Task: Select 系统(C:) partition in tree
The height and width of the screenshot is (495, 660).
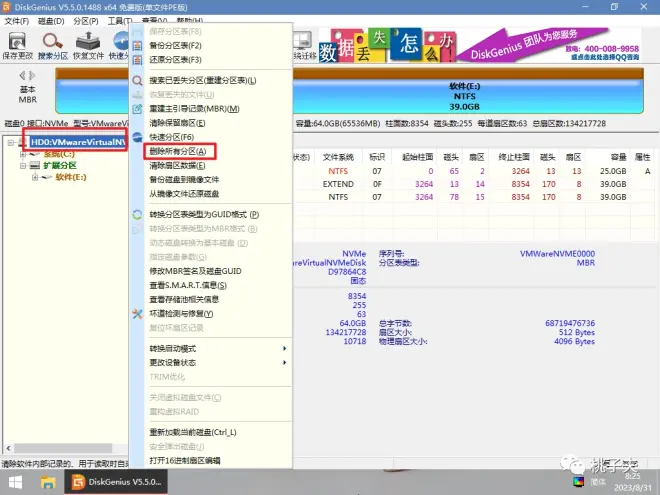Action: tap(59, 154)
